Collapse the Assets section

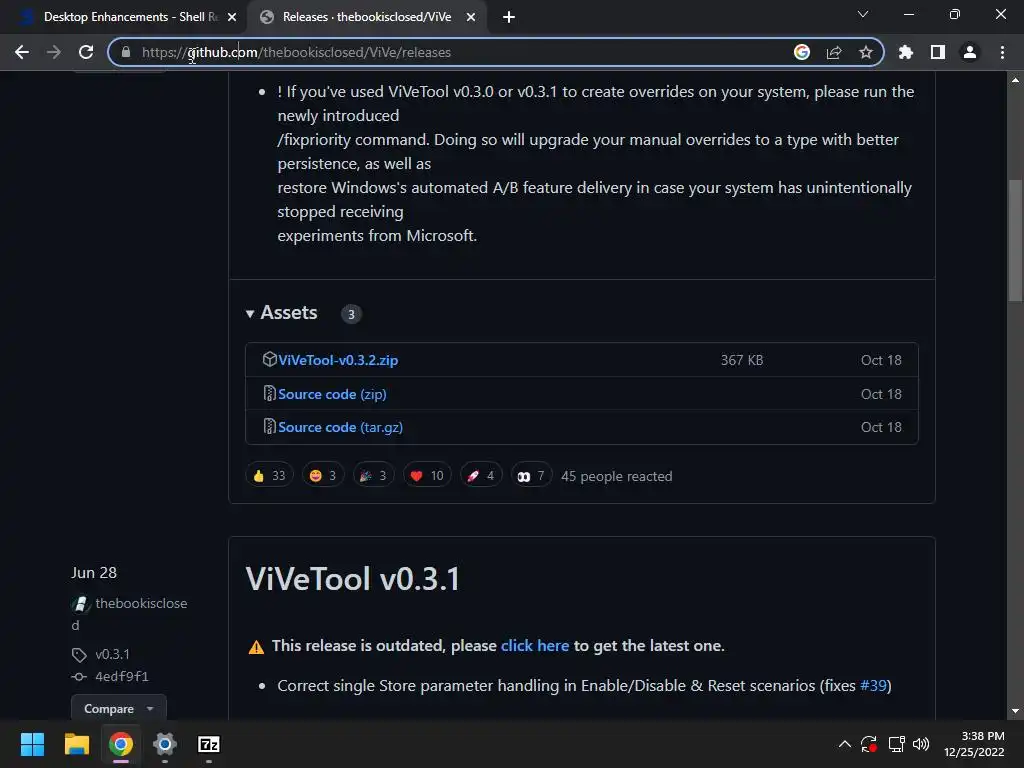pos(281,313)
